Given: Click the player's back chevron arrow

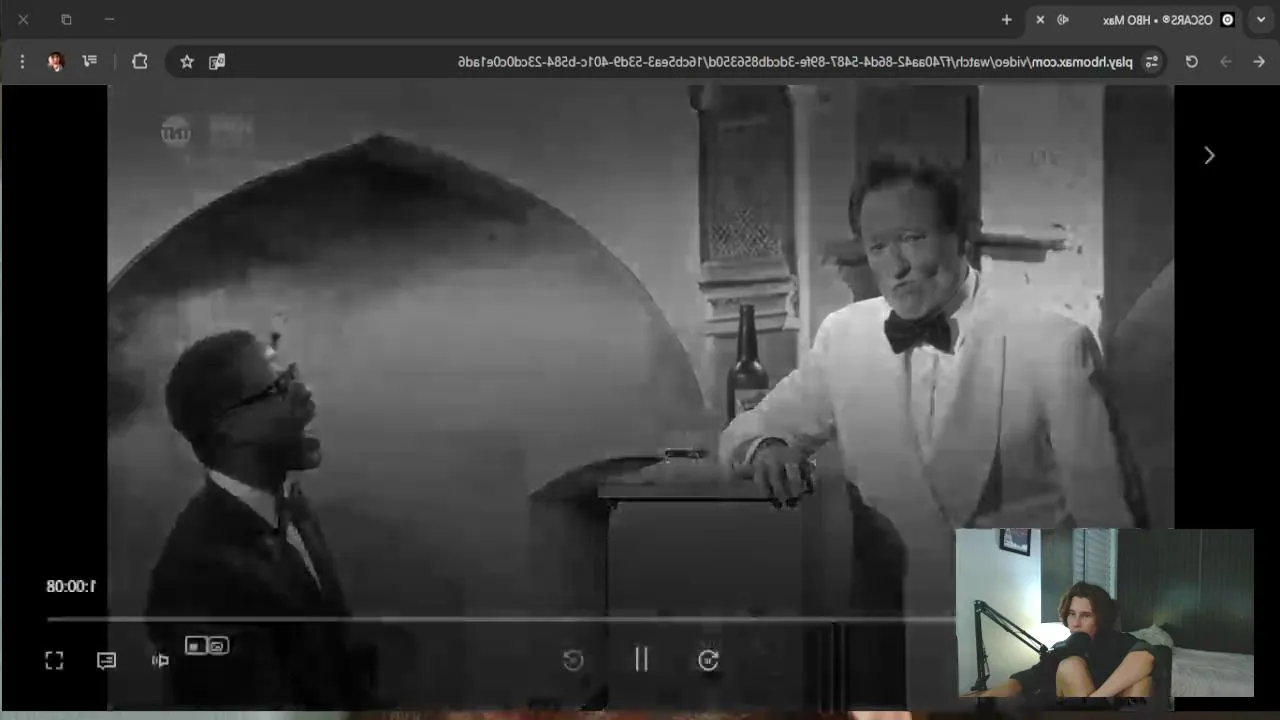Looking at the screenshot, I should 1209,155.
